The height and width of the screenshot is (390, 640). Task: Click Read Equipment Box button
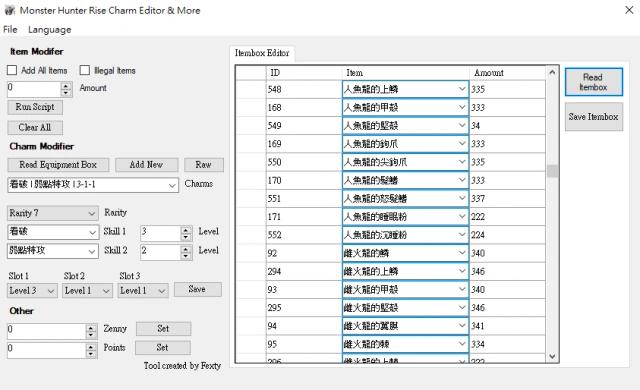coord(58,165)
